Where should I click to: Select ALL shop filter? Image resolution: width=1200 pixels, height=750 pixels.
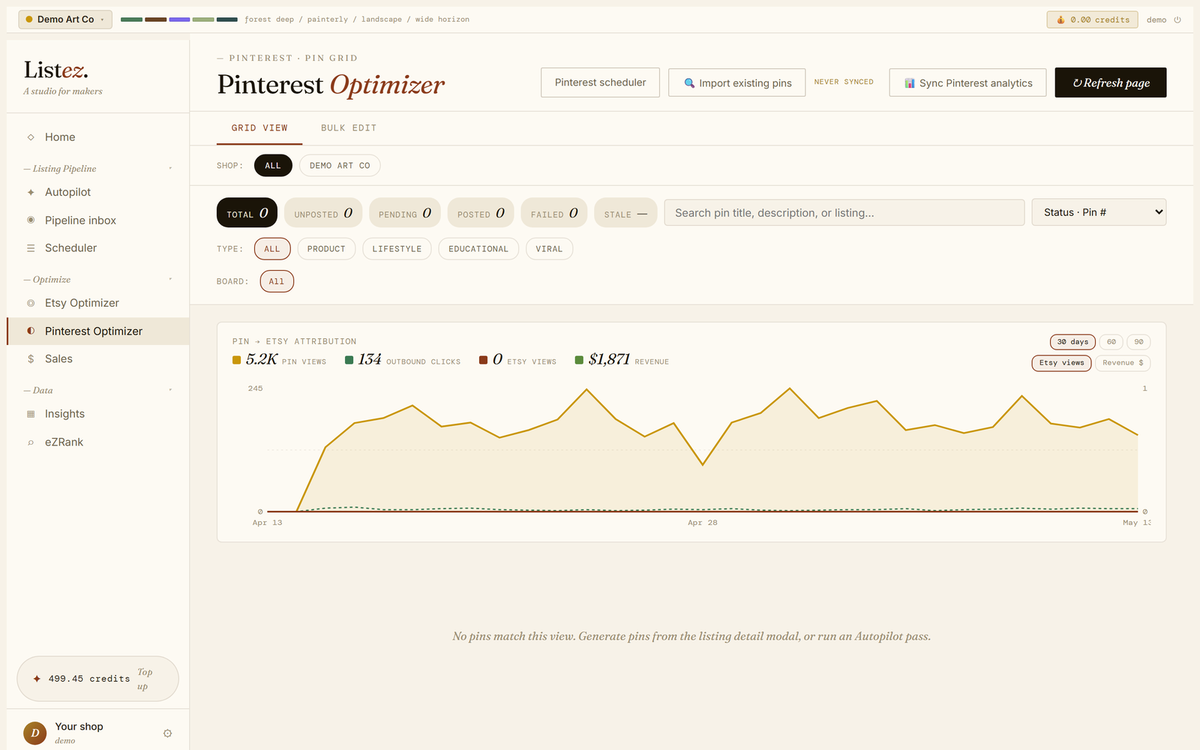pos(273,165)
